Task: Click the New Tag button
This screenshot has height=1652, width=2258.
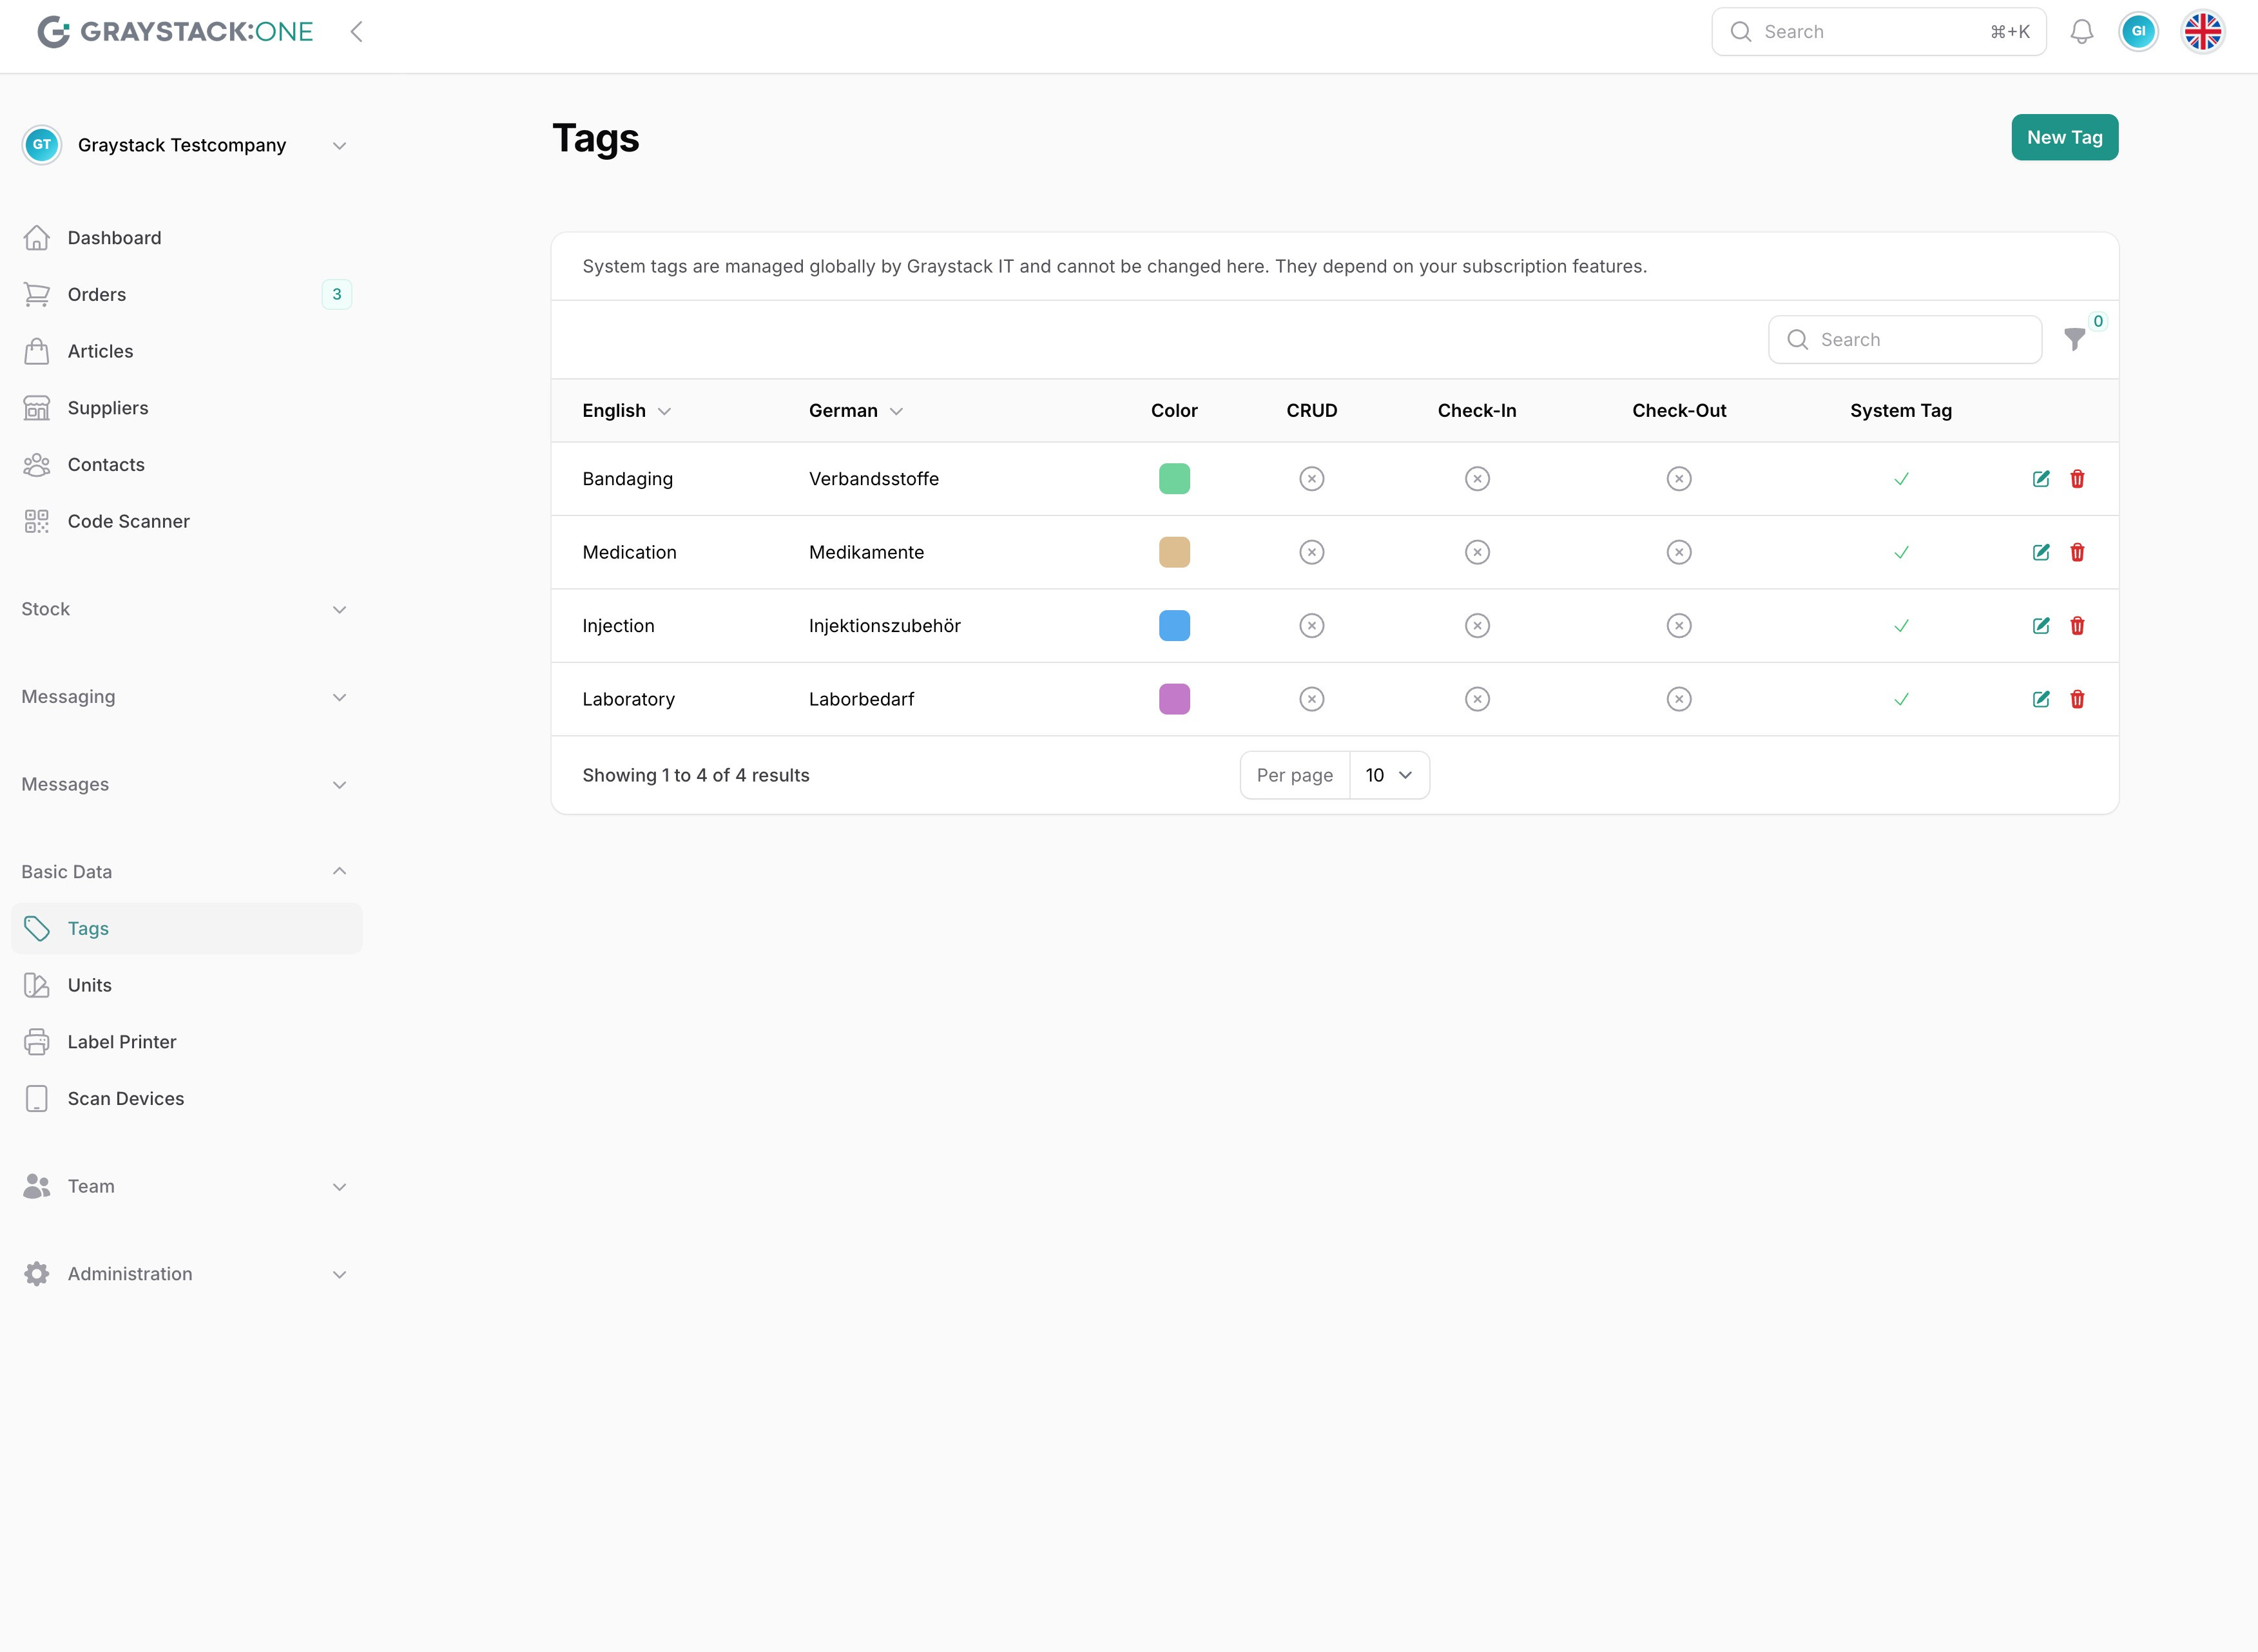Action: coord(2063,137)
